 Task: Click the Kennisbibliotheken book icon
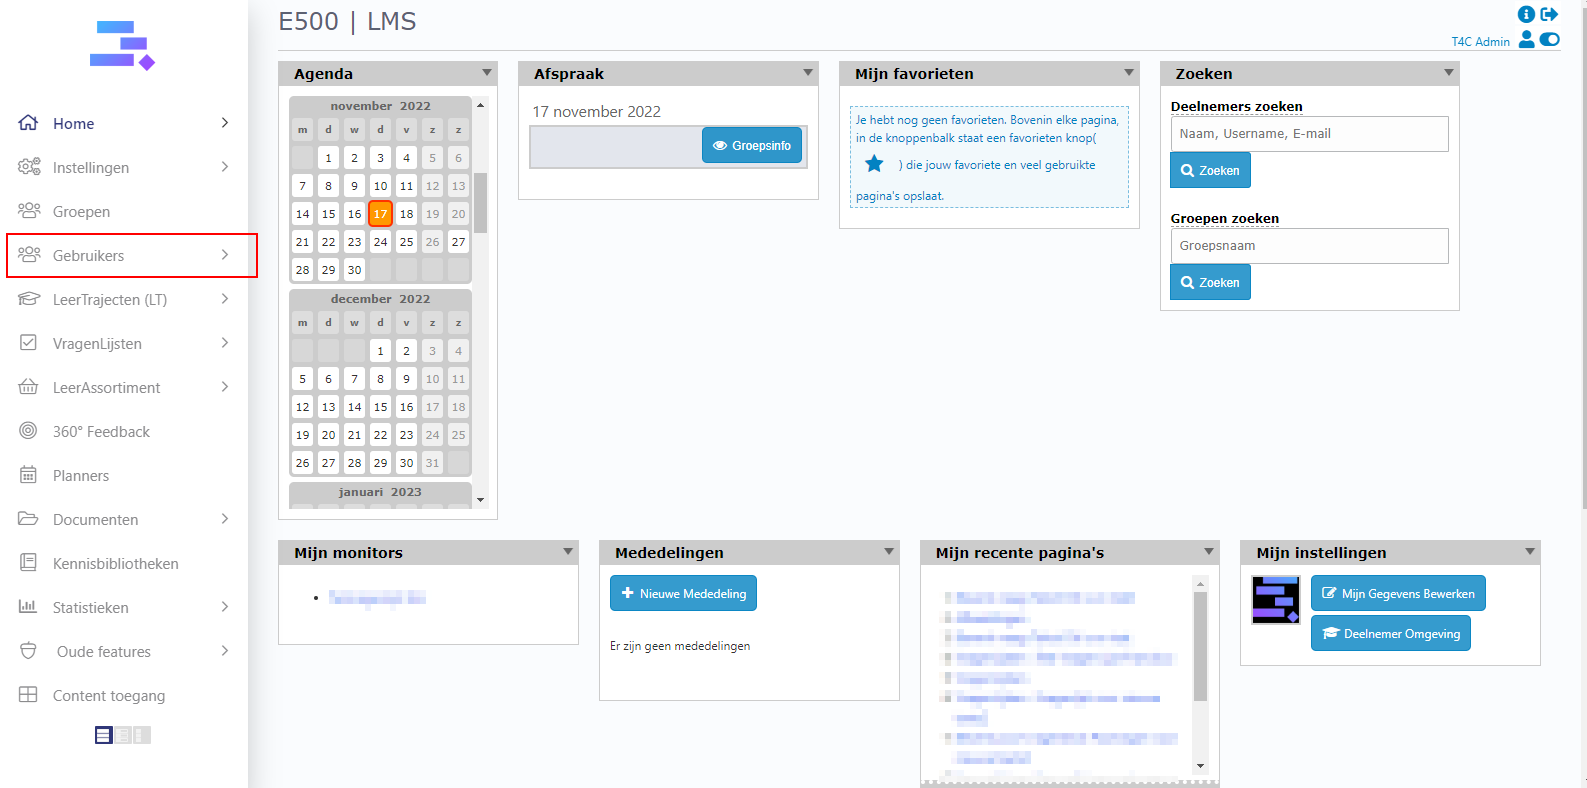point(29,563)
